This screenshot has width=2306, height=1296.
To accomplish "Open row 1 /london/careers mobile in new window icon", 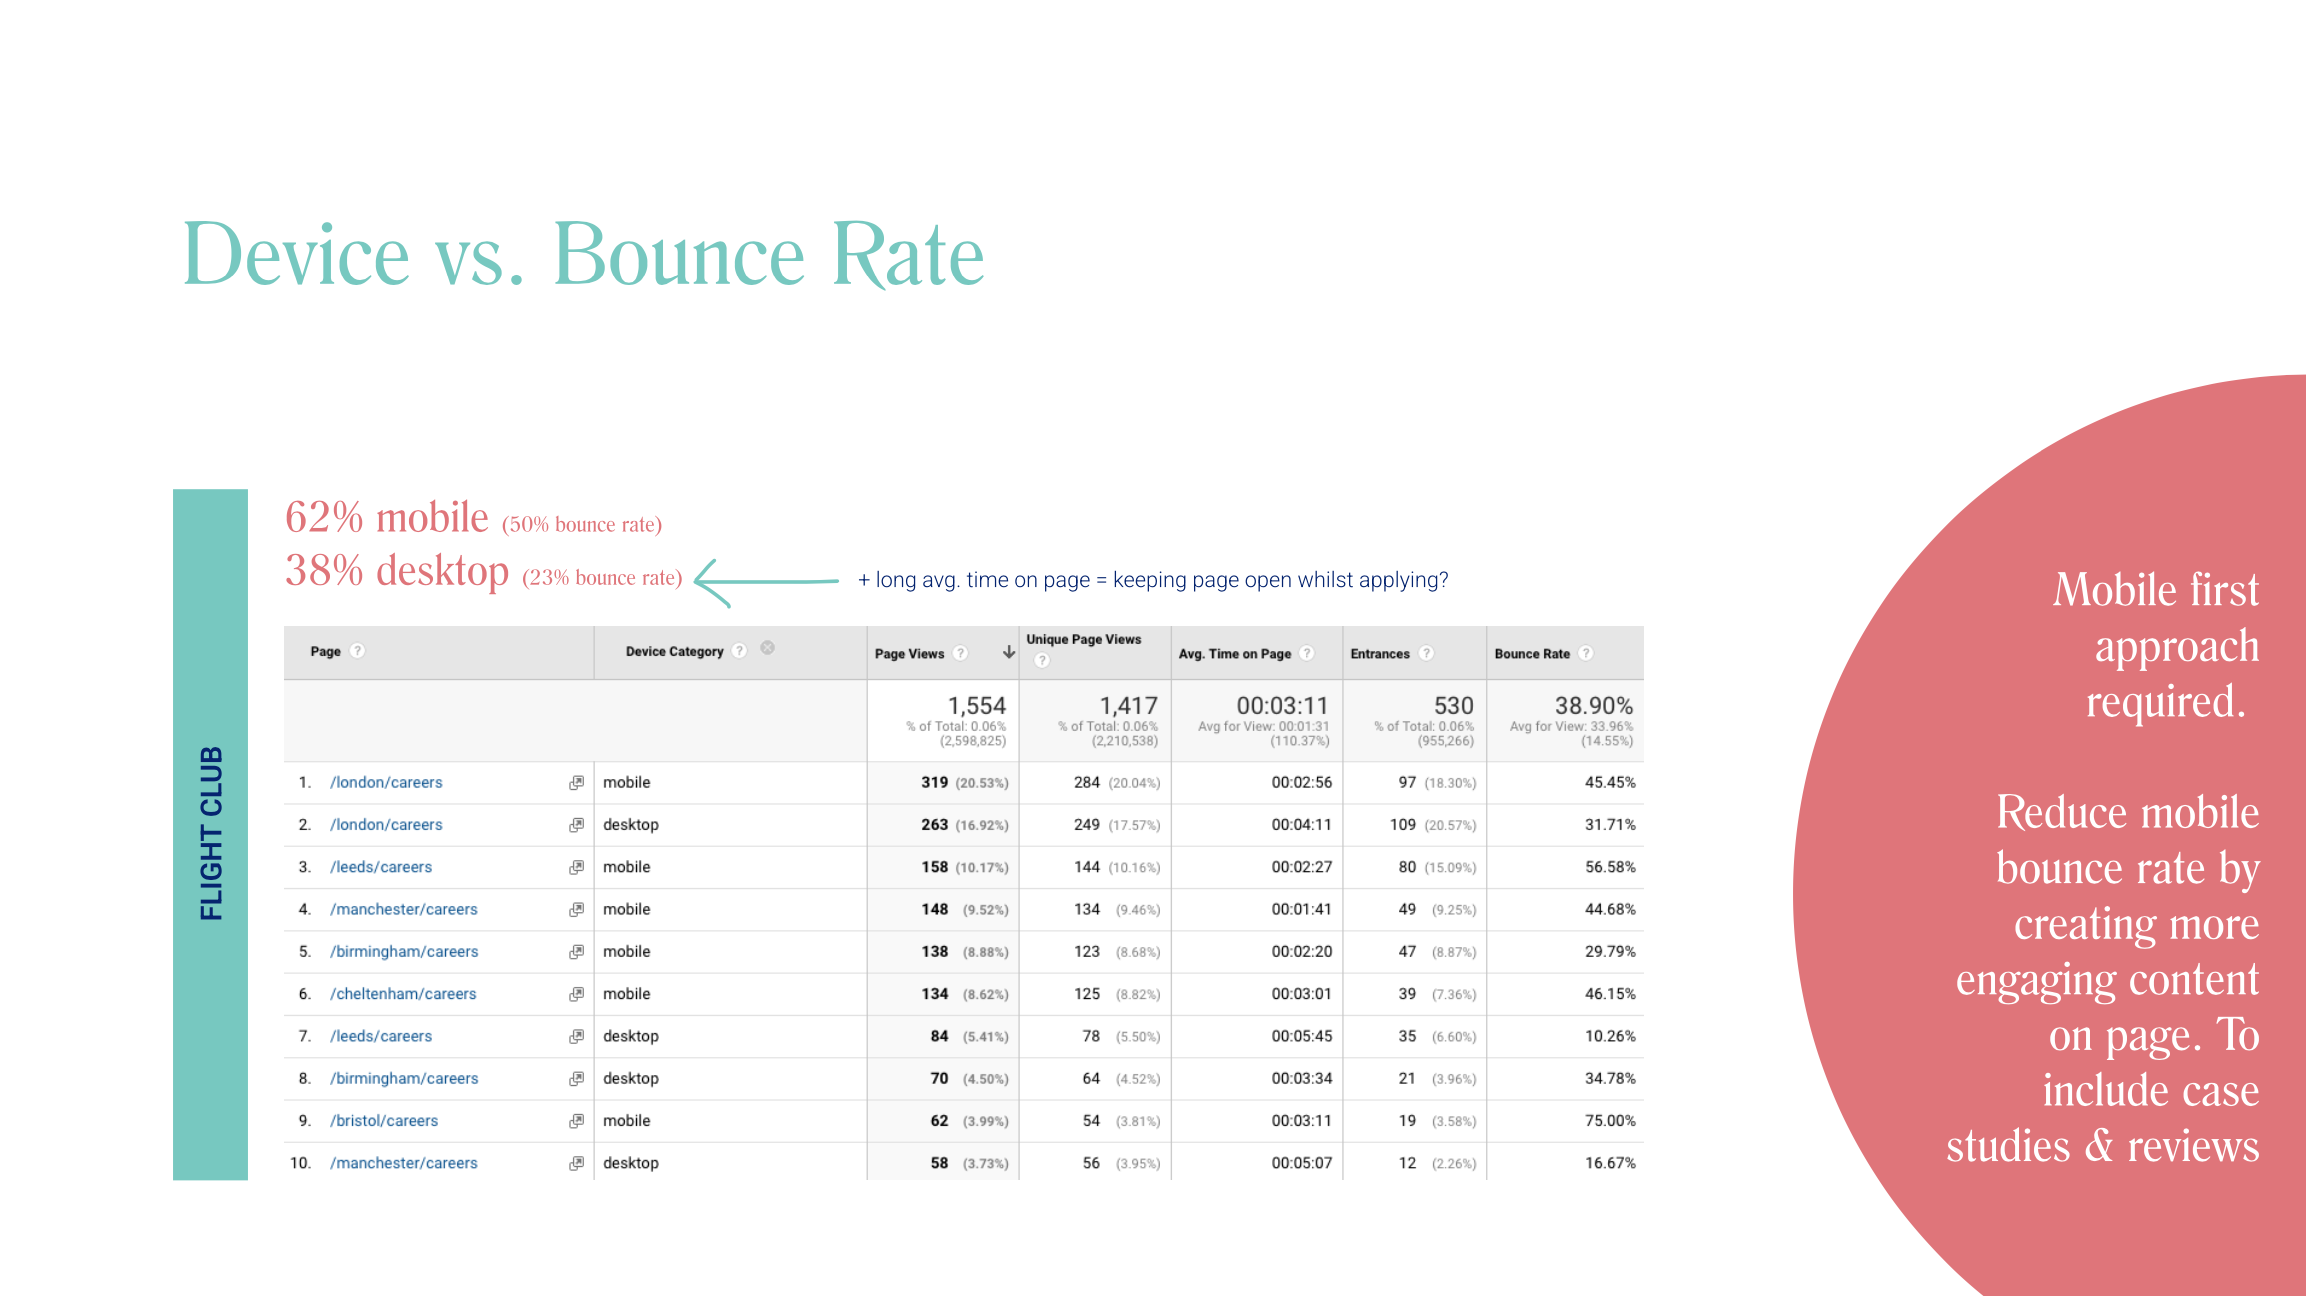I will [576, 783].
